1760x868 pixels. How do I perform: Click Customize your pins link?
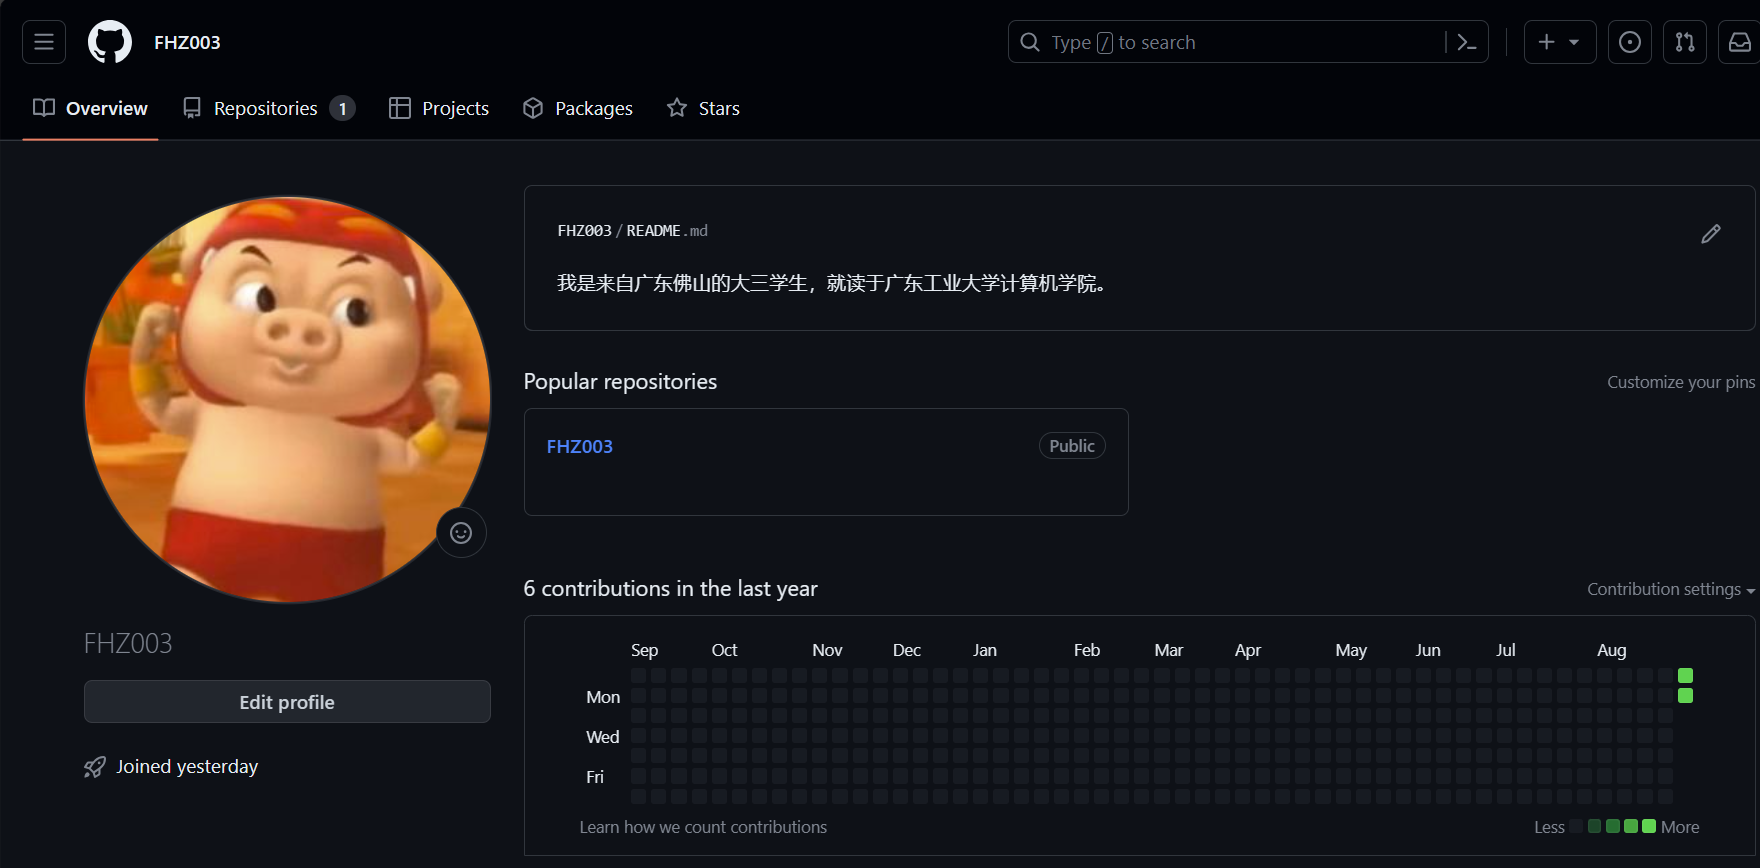[x=1681, y=382]
